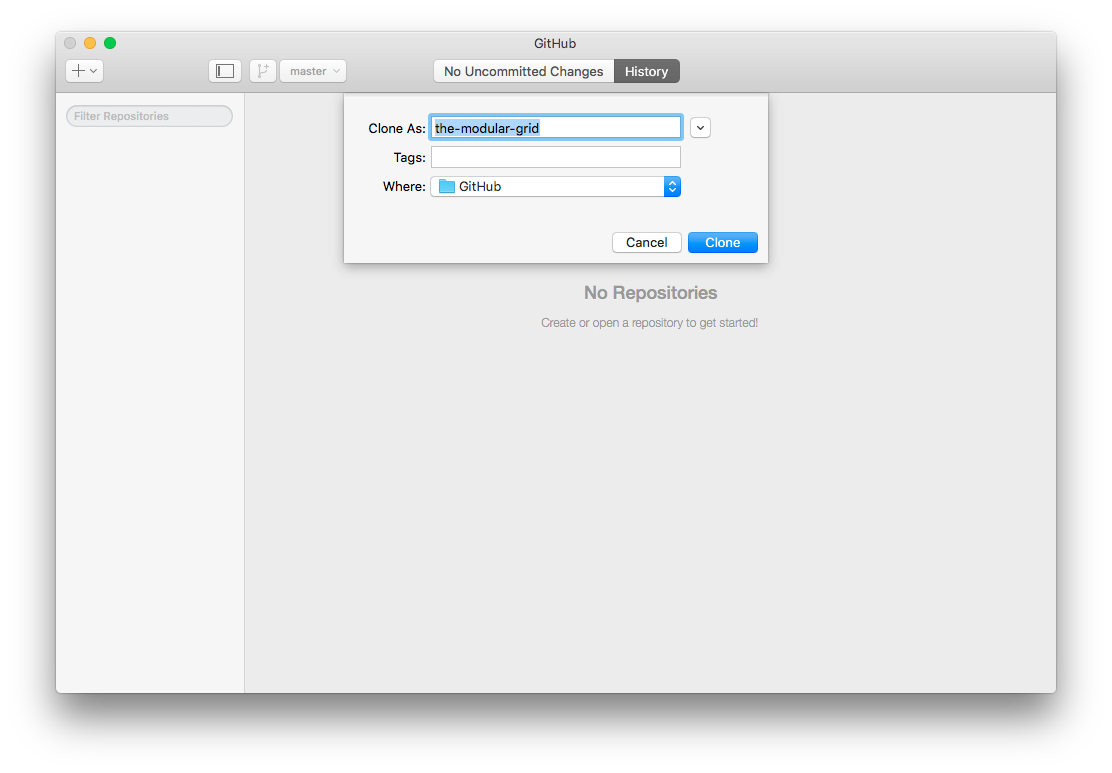Create a new branch using branch icon
Screen dimensions: 1112x773
[262, 71]
